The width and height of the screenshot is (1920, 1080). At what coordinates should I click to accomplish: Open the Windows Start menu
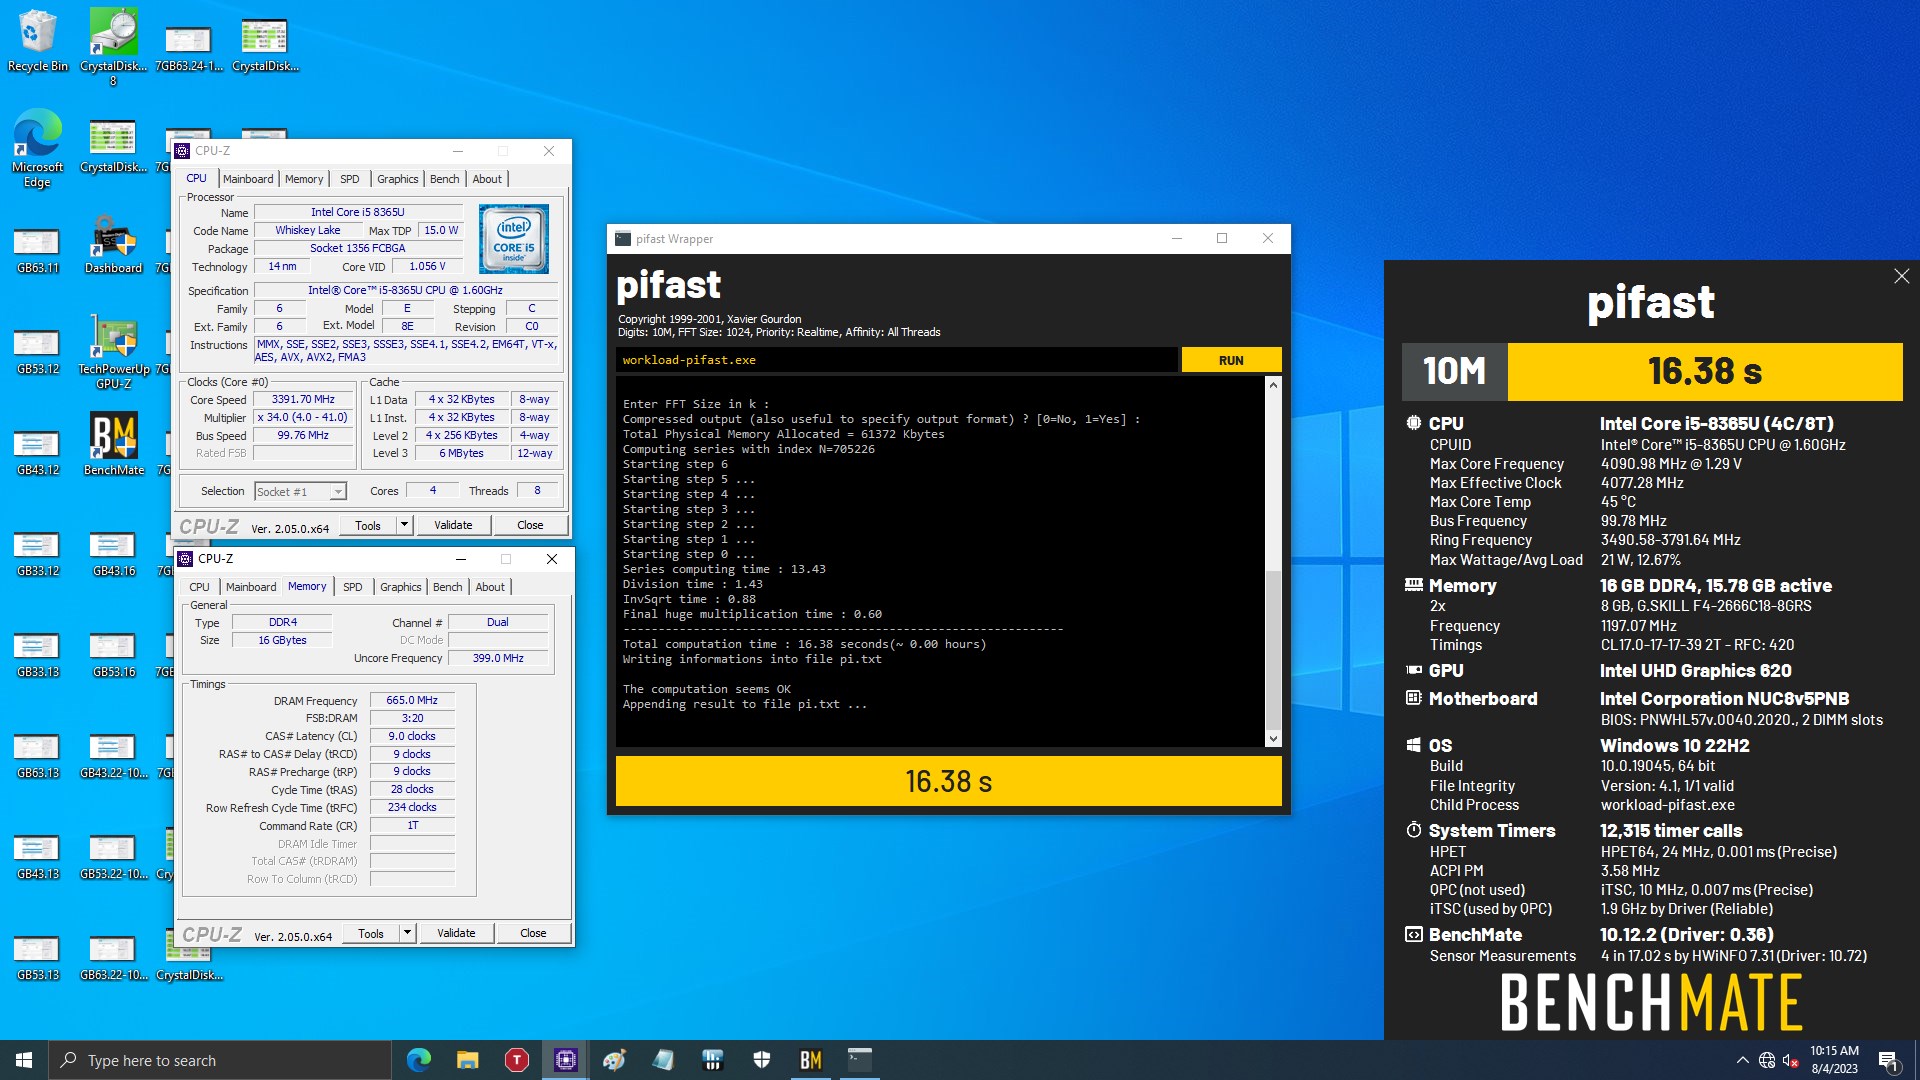pyautogui.click(x=24, y=1060)
